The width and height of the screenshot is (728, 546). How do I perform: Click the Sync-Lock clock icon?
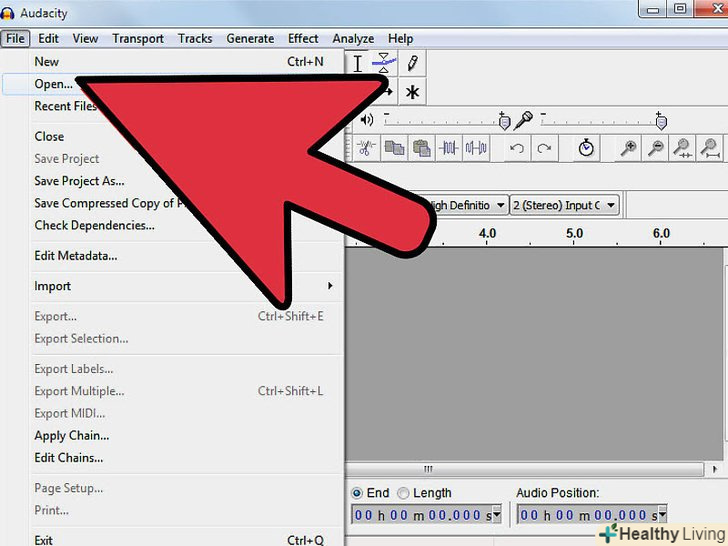tap(586, 148)
